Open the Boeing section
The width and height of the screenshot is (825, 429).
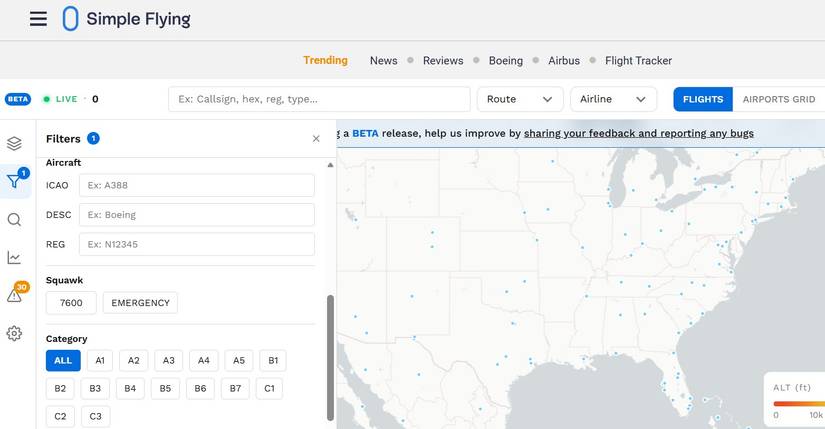click(506, 61)
